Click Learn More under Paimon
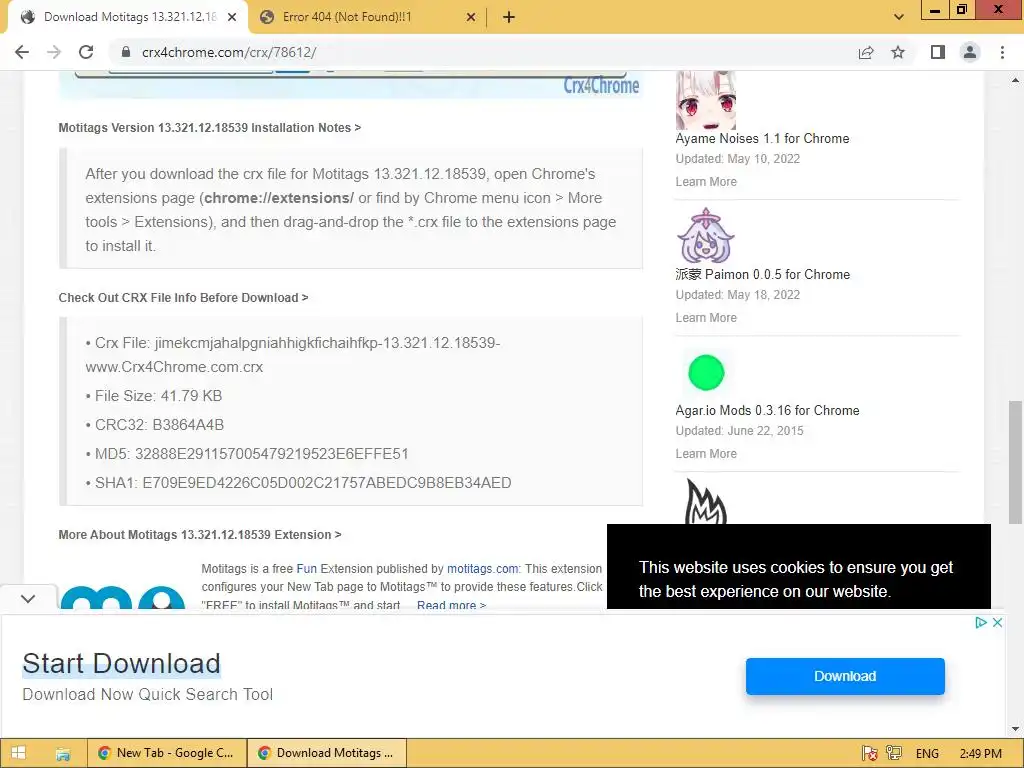This screenshot has width=1024, height=768. pos(706,317)
